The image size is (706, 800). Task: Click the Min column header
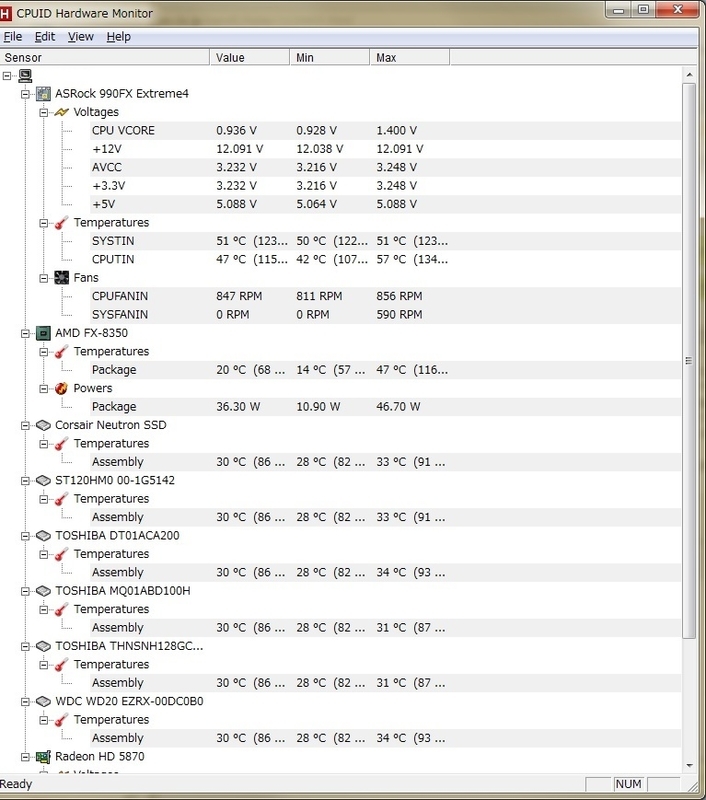(330, 58)
